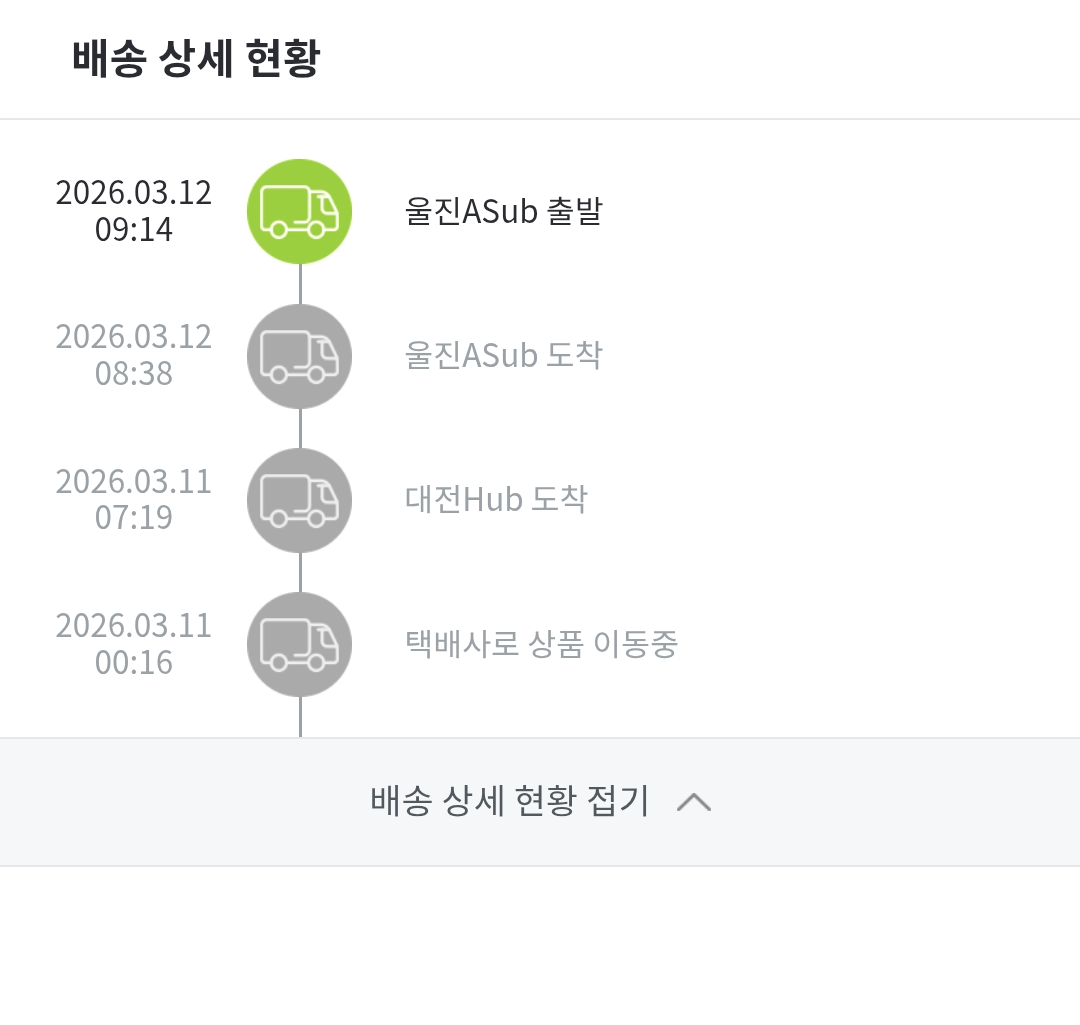Select the 울진ASub 출발 status text
The width and height of the screenshot is (1080, 1025).
[503, 212]
